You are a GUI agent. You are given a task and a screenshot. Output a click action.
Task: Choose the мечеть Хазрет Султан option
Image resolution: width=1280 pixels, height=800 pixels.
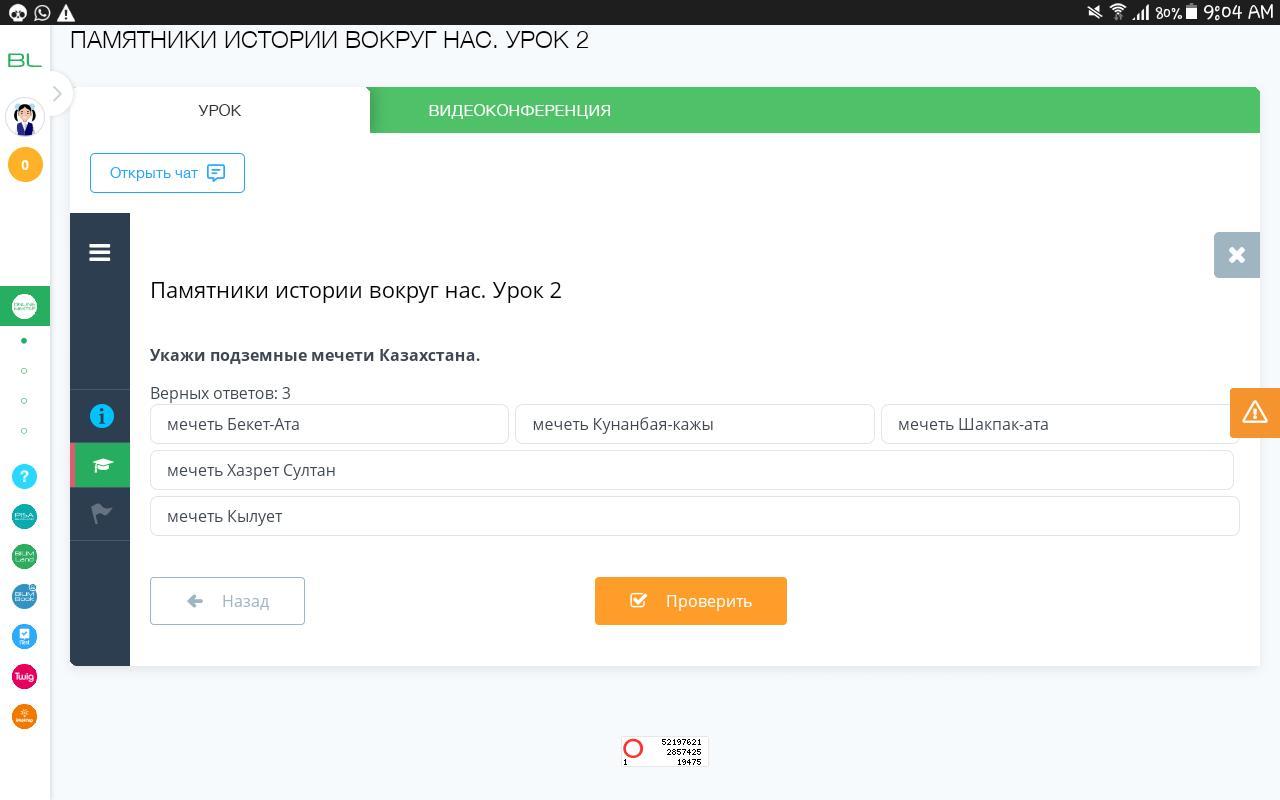[x=691, y=470]
